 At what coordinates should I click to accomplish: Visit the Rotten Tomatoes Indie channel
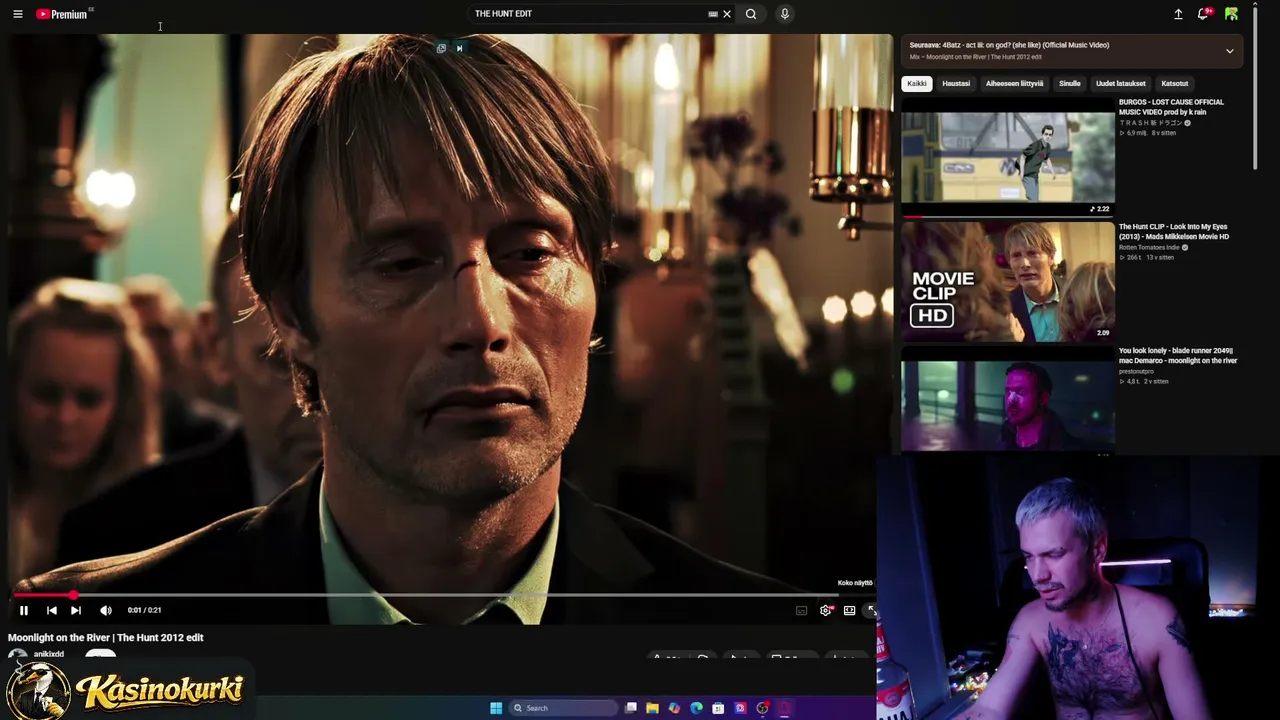(1149, 247)
